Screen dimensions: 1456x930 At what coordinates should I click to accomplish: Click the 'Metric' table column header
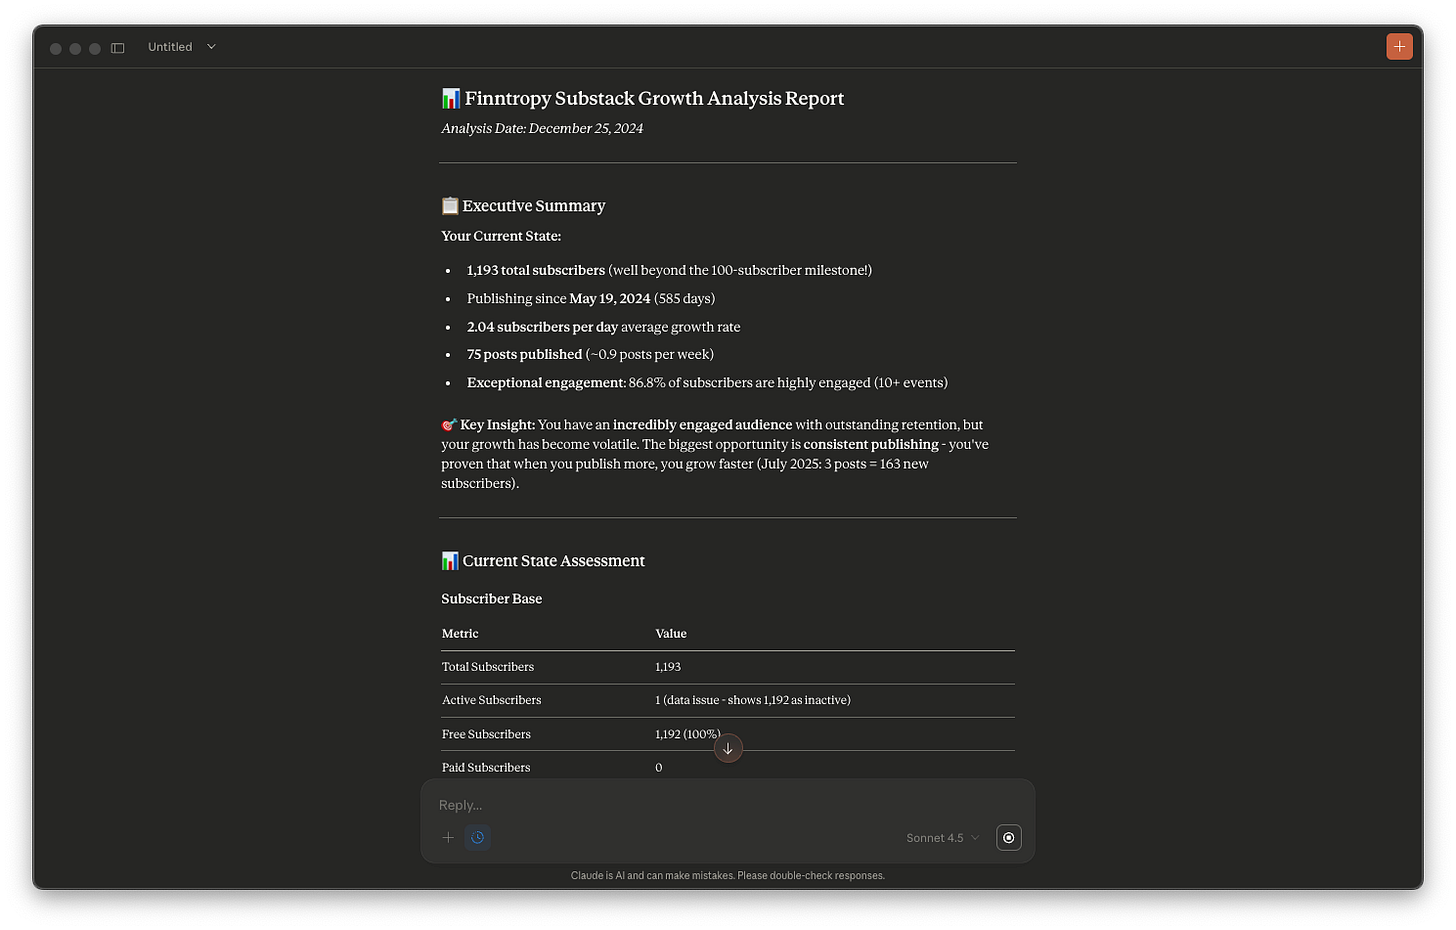point(460,634)
